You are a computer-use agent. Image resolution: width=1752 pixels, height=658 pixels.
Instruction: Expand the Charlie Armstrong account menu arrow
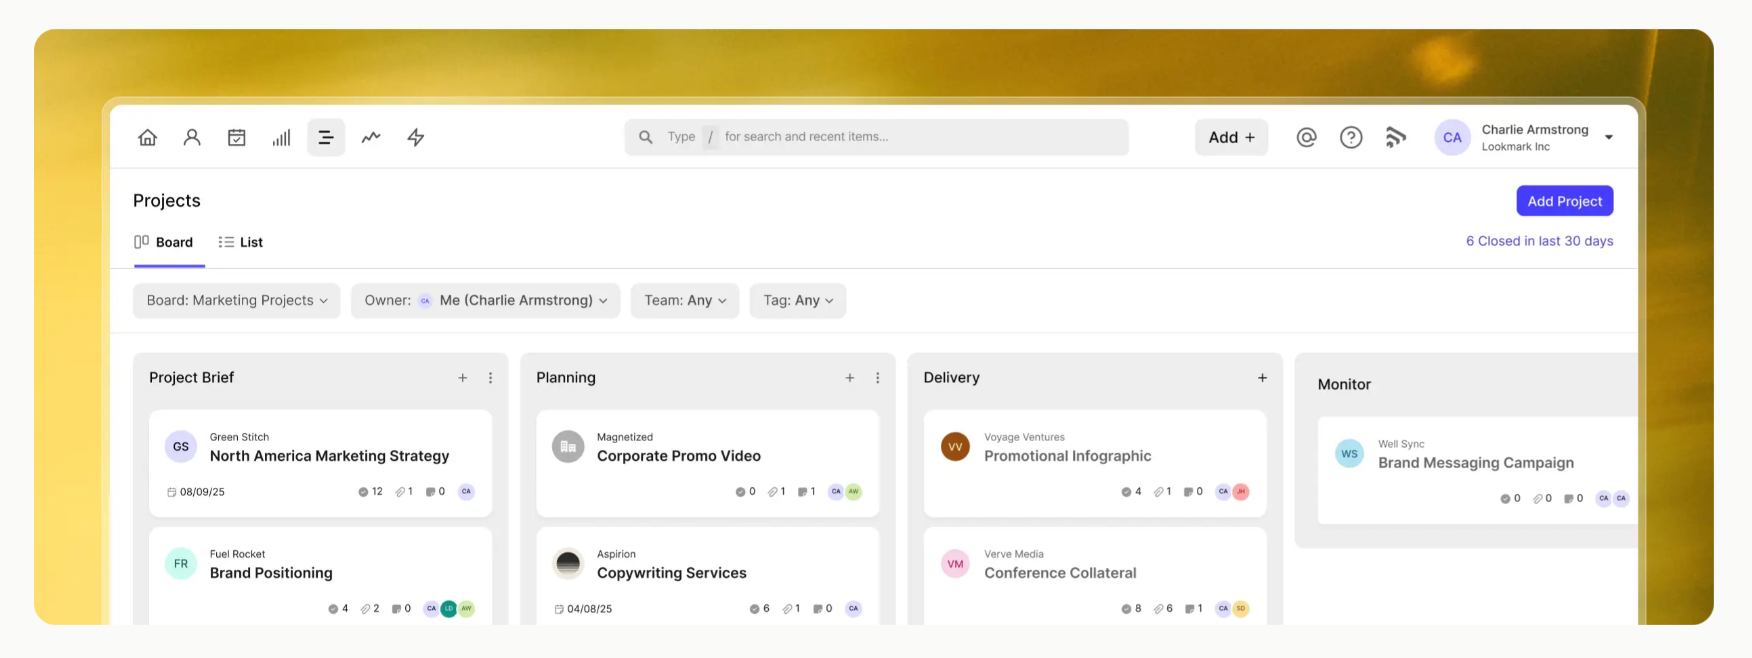pos(1609,138)
